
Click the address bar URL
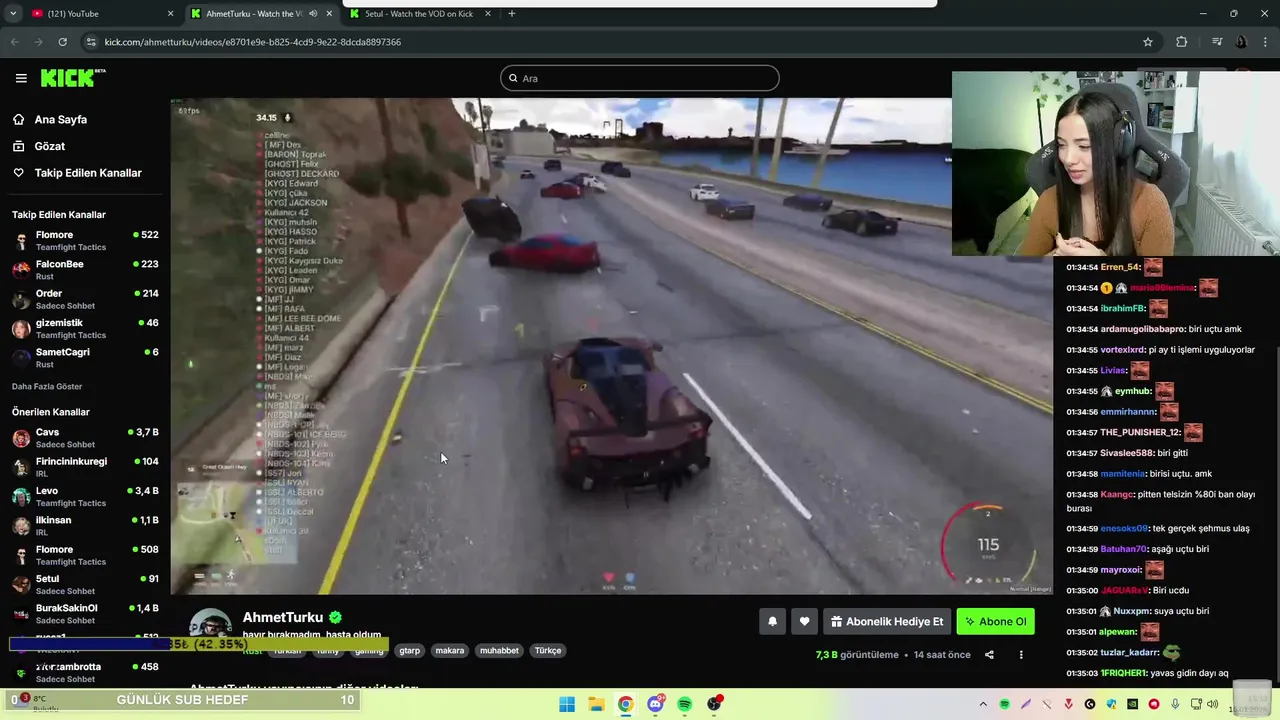click(253, 42)
